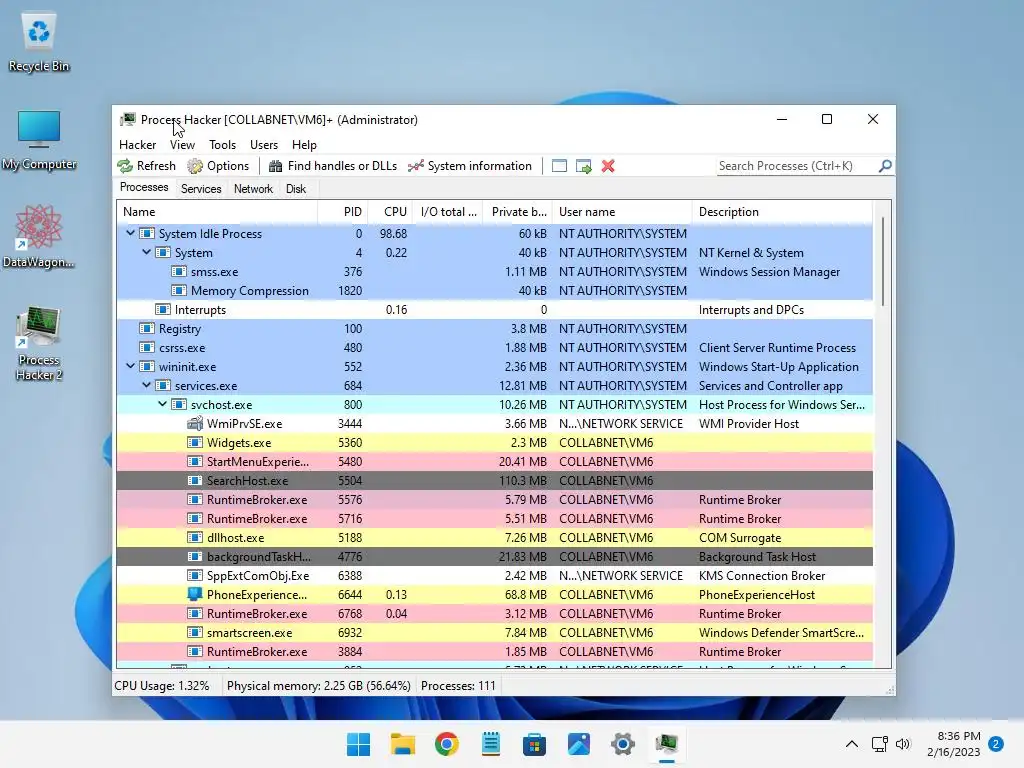Focus the Search Processes input field
Screen dimensions: 1024x768
pos(797,166)
